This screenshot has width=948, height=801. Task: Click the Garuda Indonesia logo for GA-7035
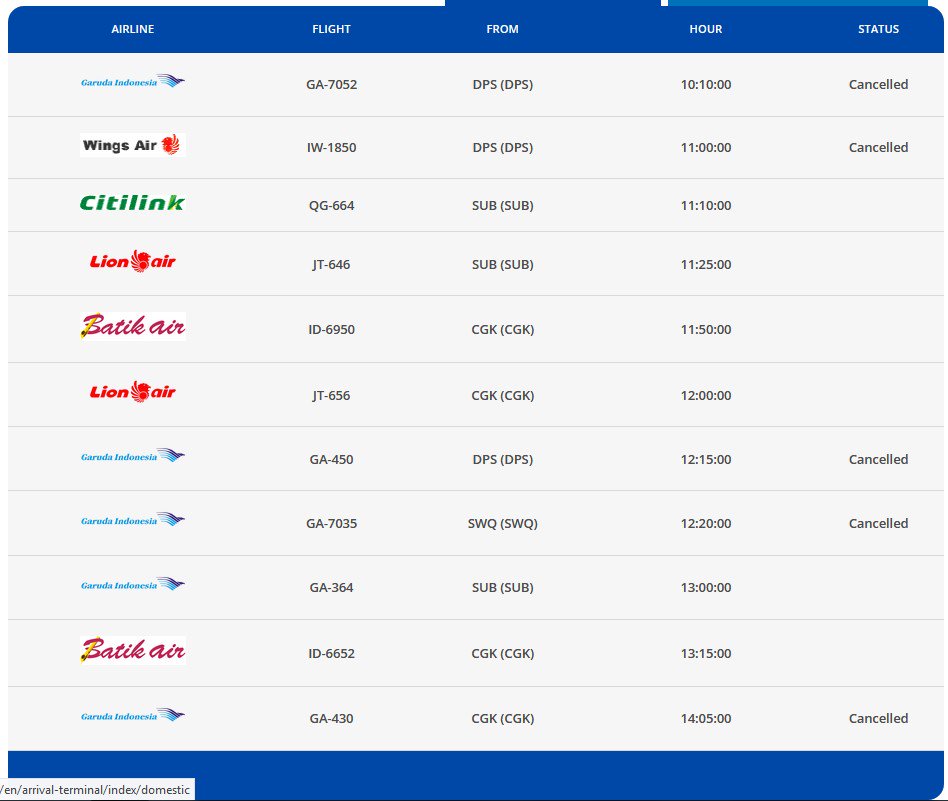click(132, 519)
